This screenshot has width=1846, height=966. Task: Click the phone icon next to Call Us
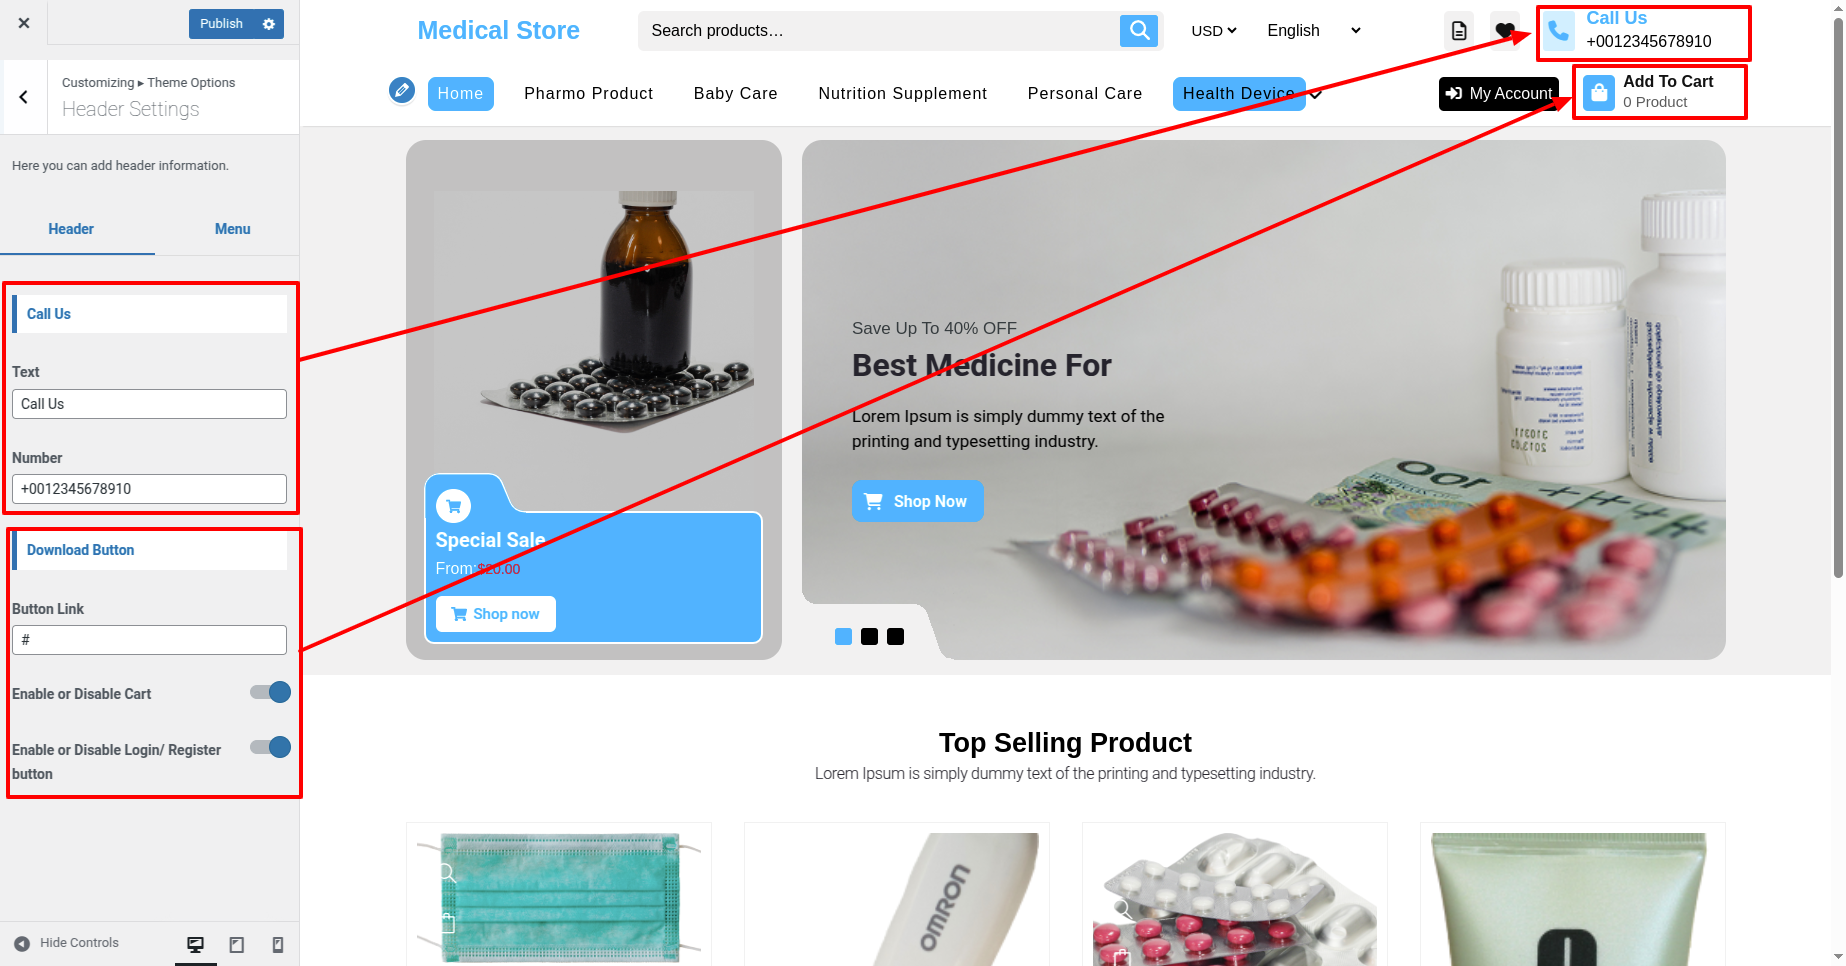[x=1558, y=31]
